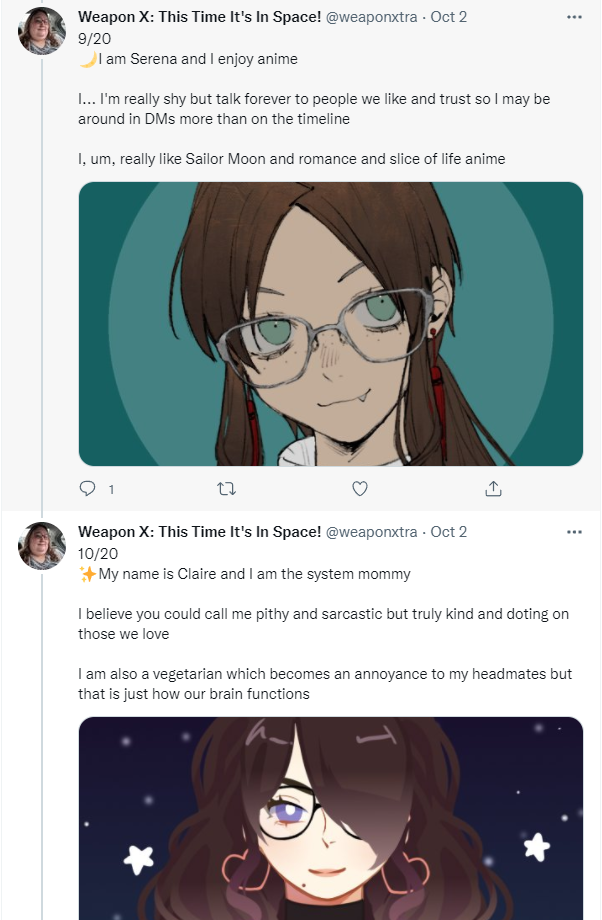Viewport: 602px width, 920px height.
Task: Open display name link on 10/20 tweet
Action: point(199,532)
